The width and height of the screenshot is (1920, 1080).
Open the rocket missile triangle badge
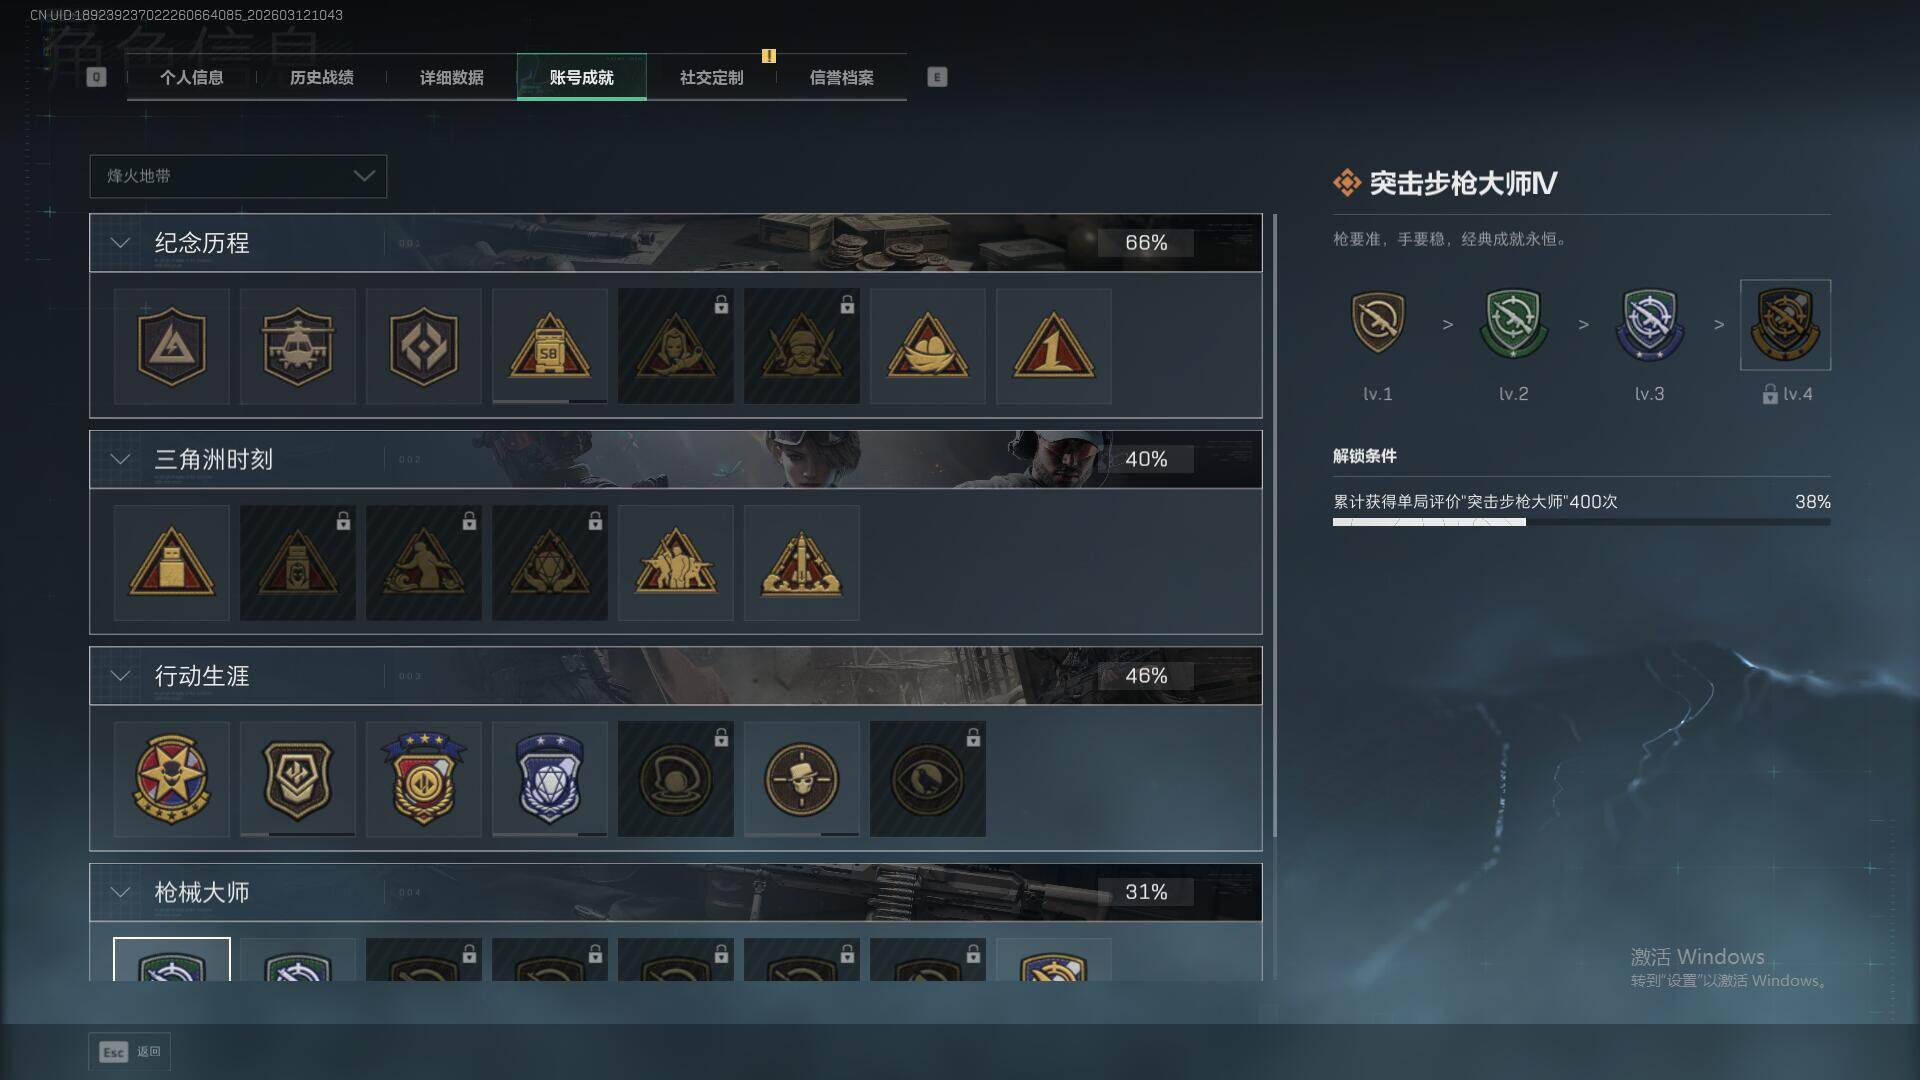(801, 563)
